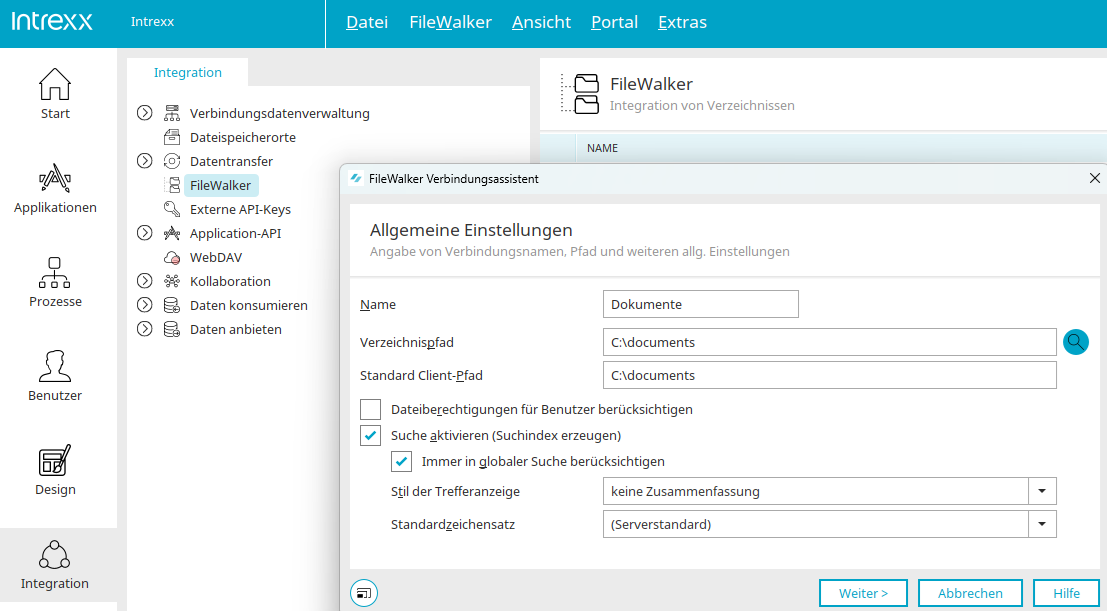The image size is (1107, 611).
Task: Open the Start module in sidebar
Action: [x=55, y=93]
